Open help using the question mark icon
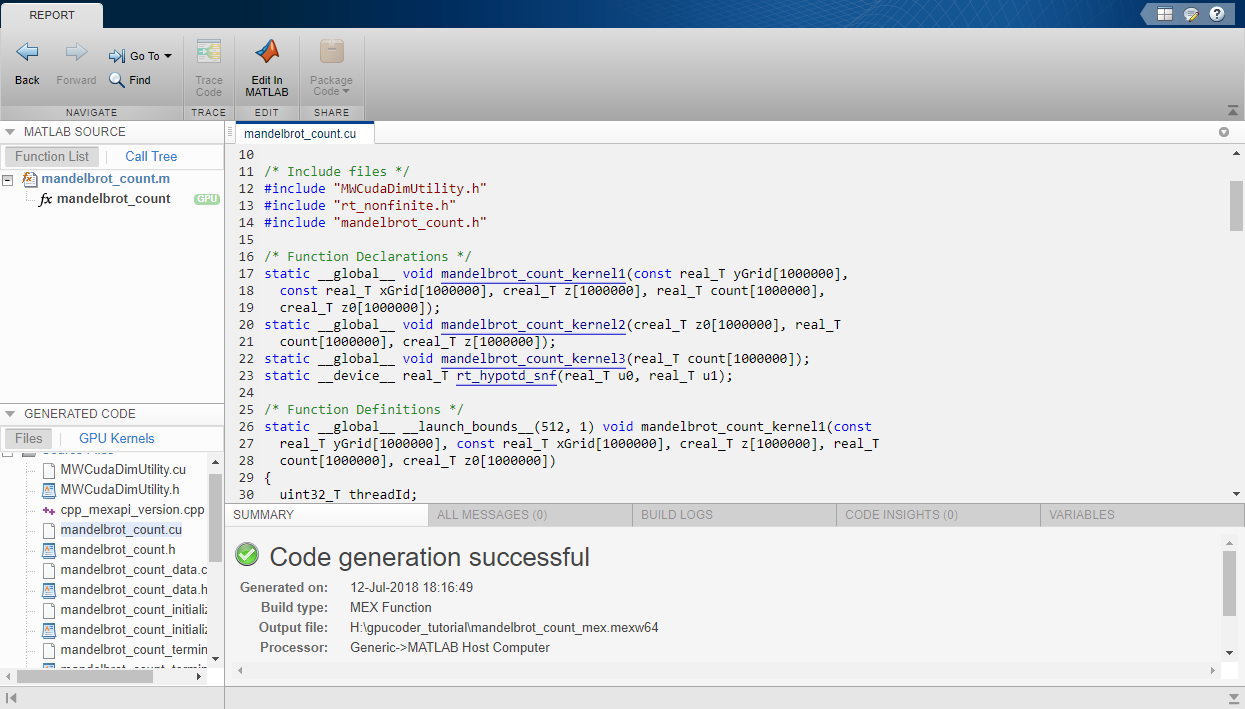The image size is (1245, 709). pyautogui.click(x=1217, y=13)
